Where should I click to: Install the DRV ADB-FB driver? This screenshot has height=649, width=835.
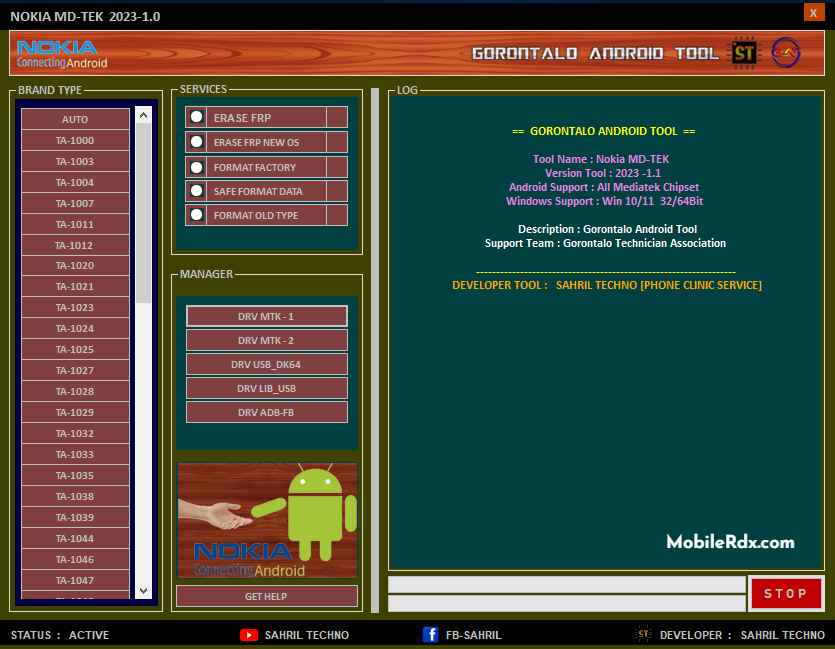[x=266, y=412]
